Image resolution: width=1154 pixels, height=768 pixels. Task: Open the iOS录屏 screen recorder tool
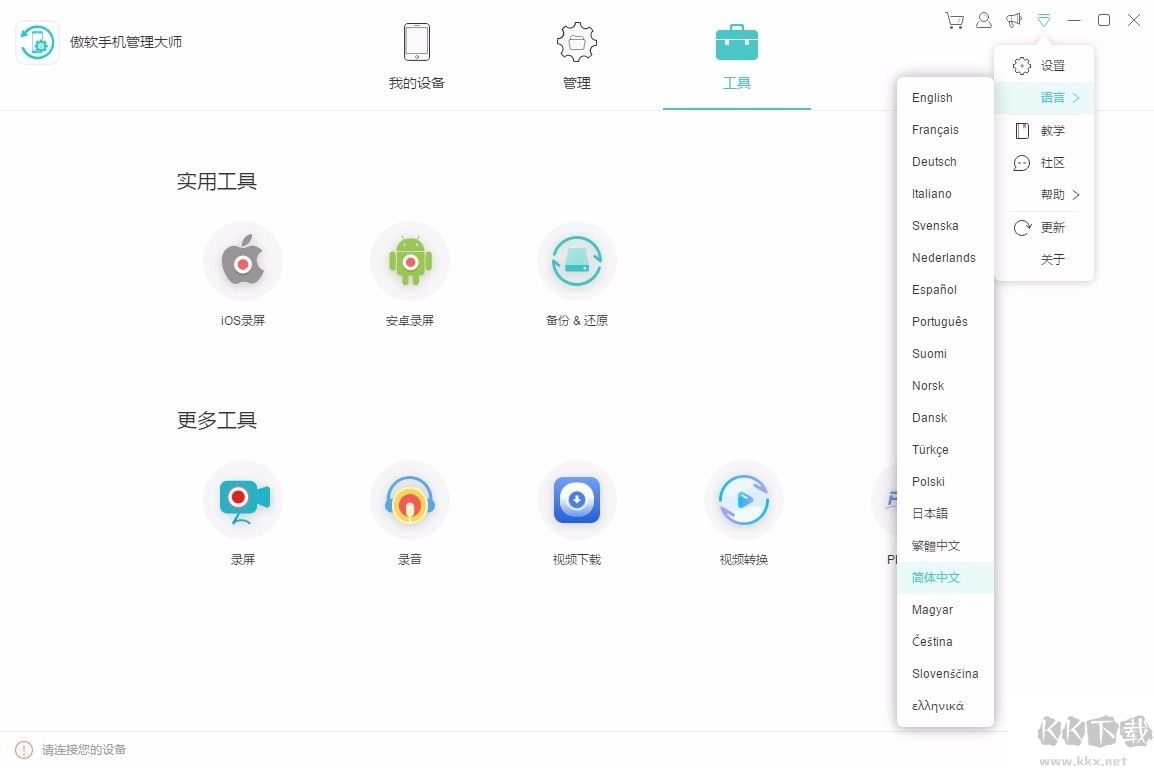(243, 261)
